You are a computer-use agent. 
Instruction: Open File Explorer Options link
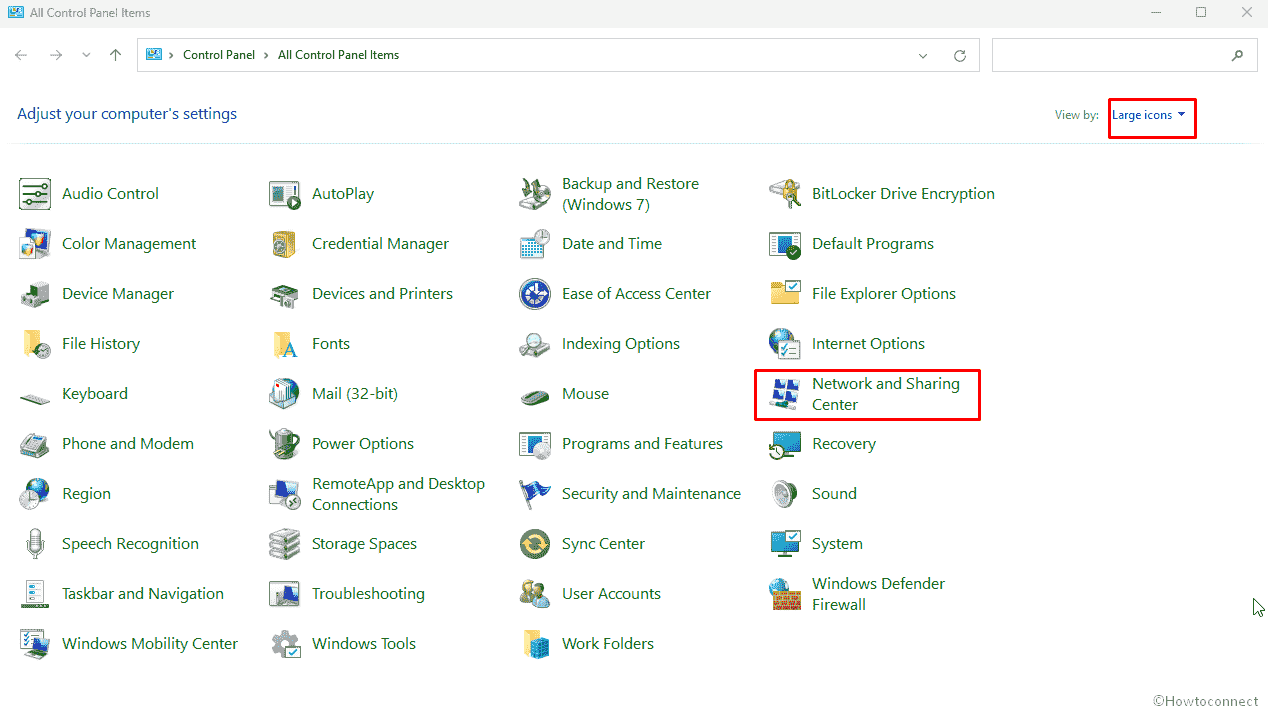click(x=884, y=294)
